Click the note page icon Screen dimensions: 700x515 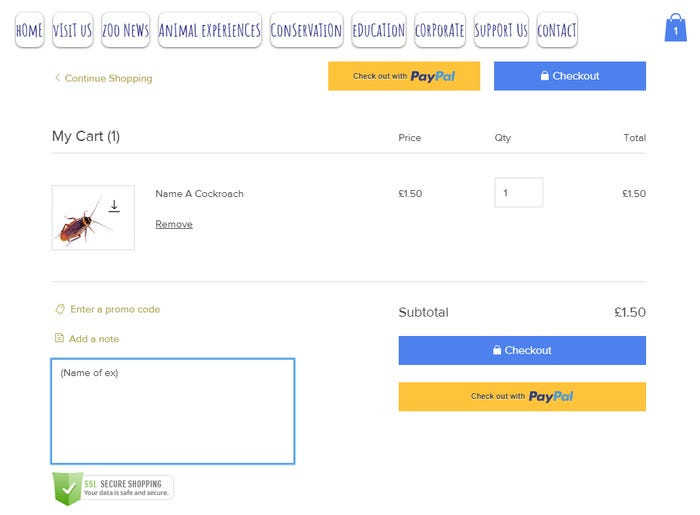click(59, 339)
